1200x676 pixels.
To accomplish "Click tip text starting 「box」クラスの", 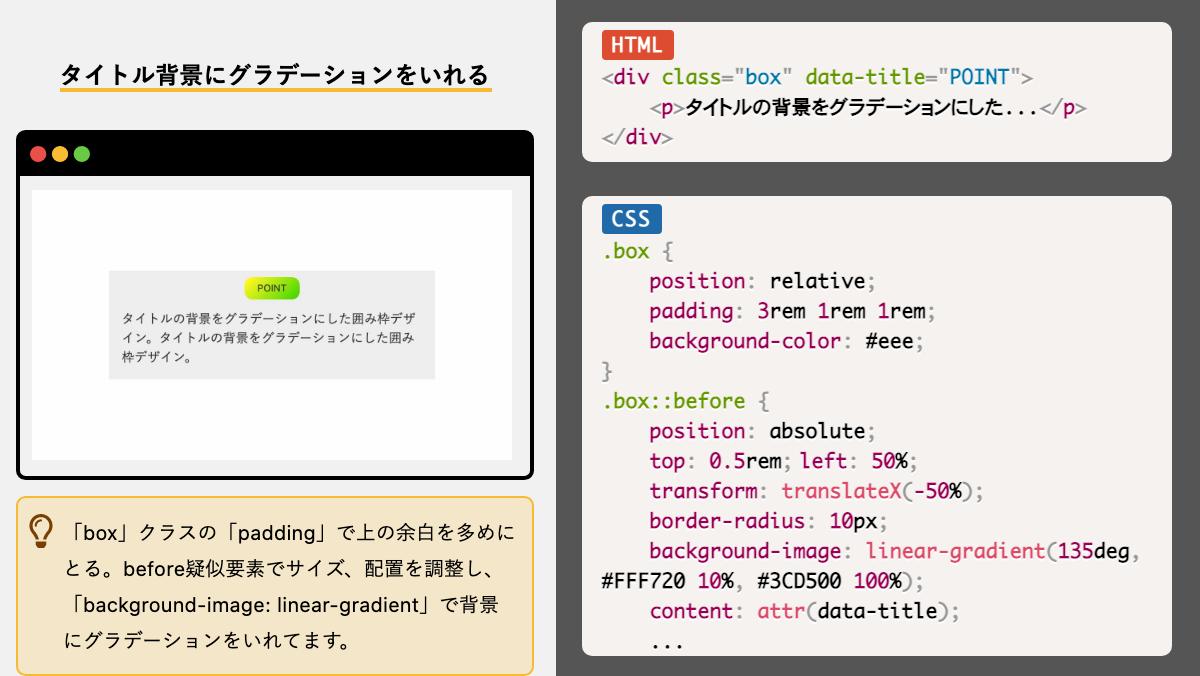I will coord(290,533).
